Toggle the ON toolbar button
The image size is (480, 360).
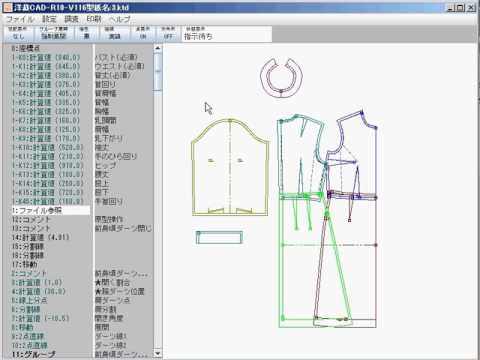click(143, 34)
